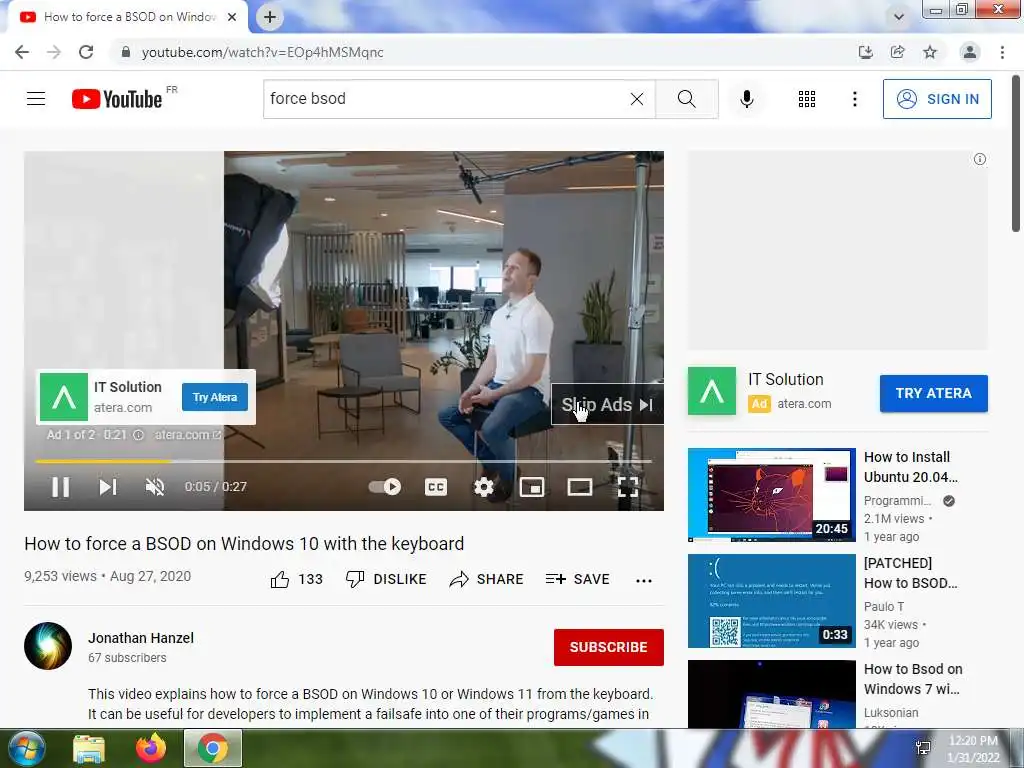Open the SHARE dialog
1024x768 pixels.
pos(487,579)
